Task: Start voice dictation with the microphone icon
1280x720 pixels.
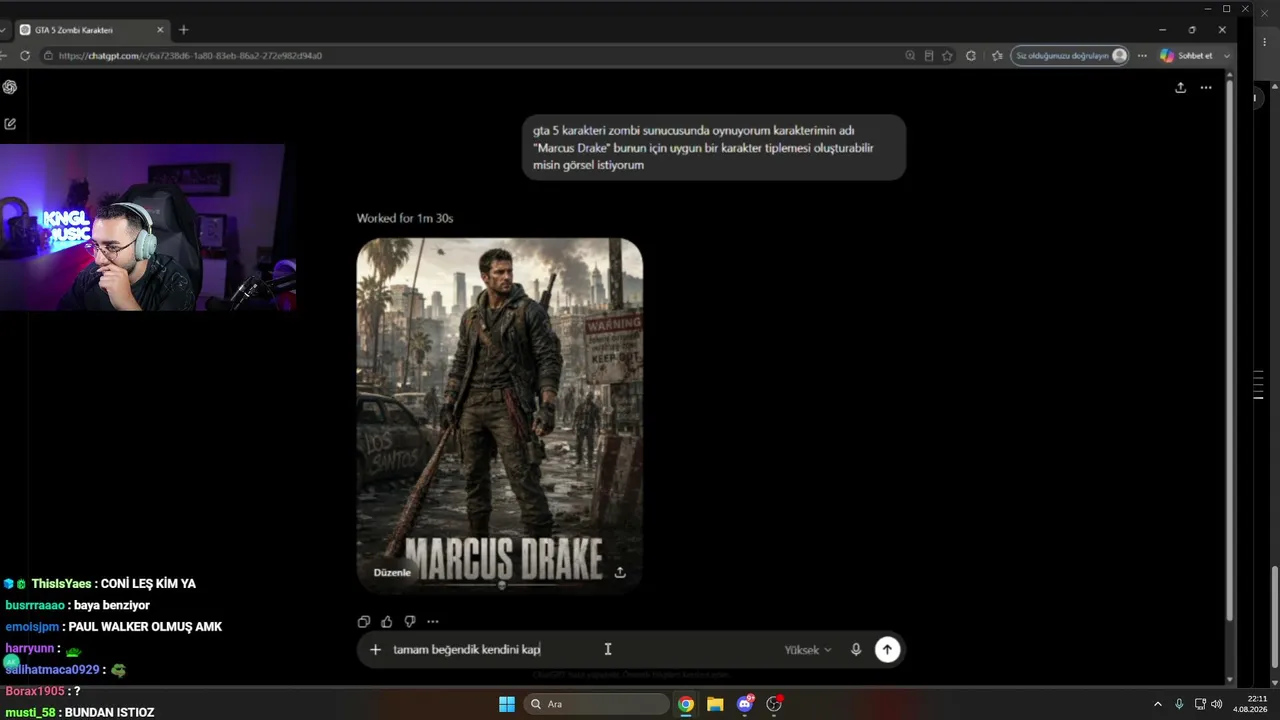Action: (x=856, y=650)
